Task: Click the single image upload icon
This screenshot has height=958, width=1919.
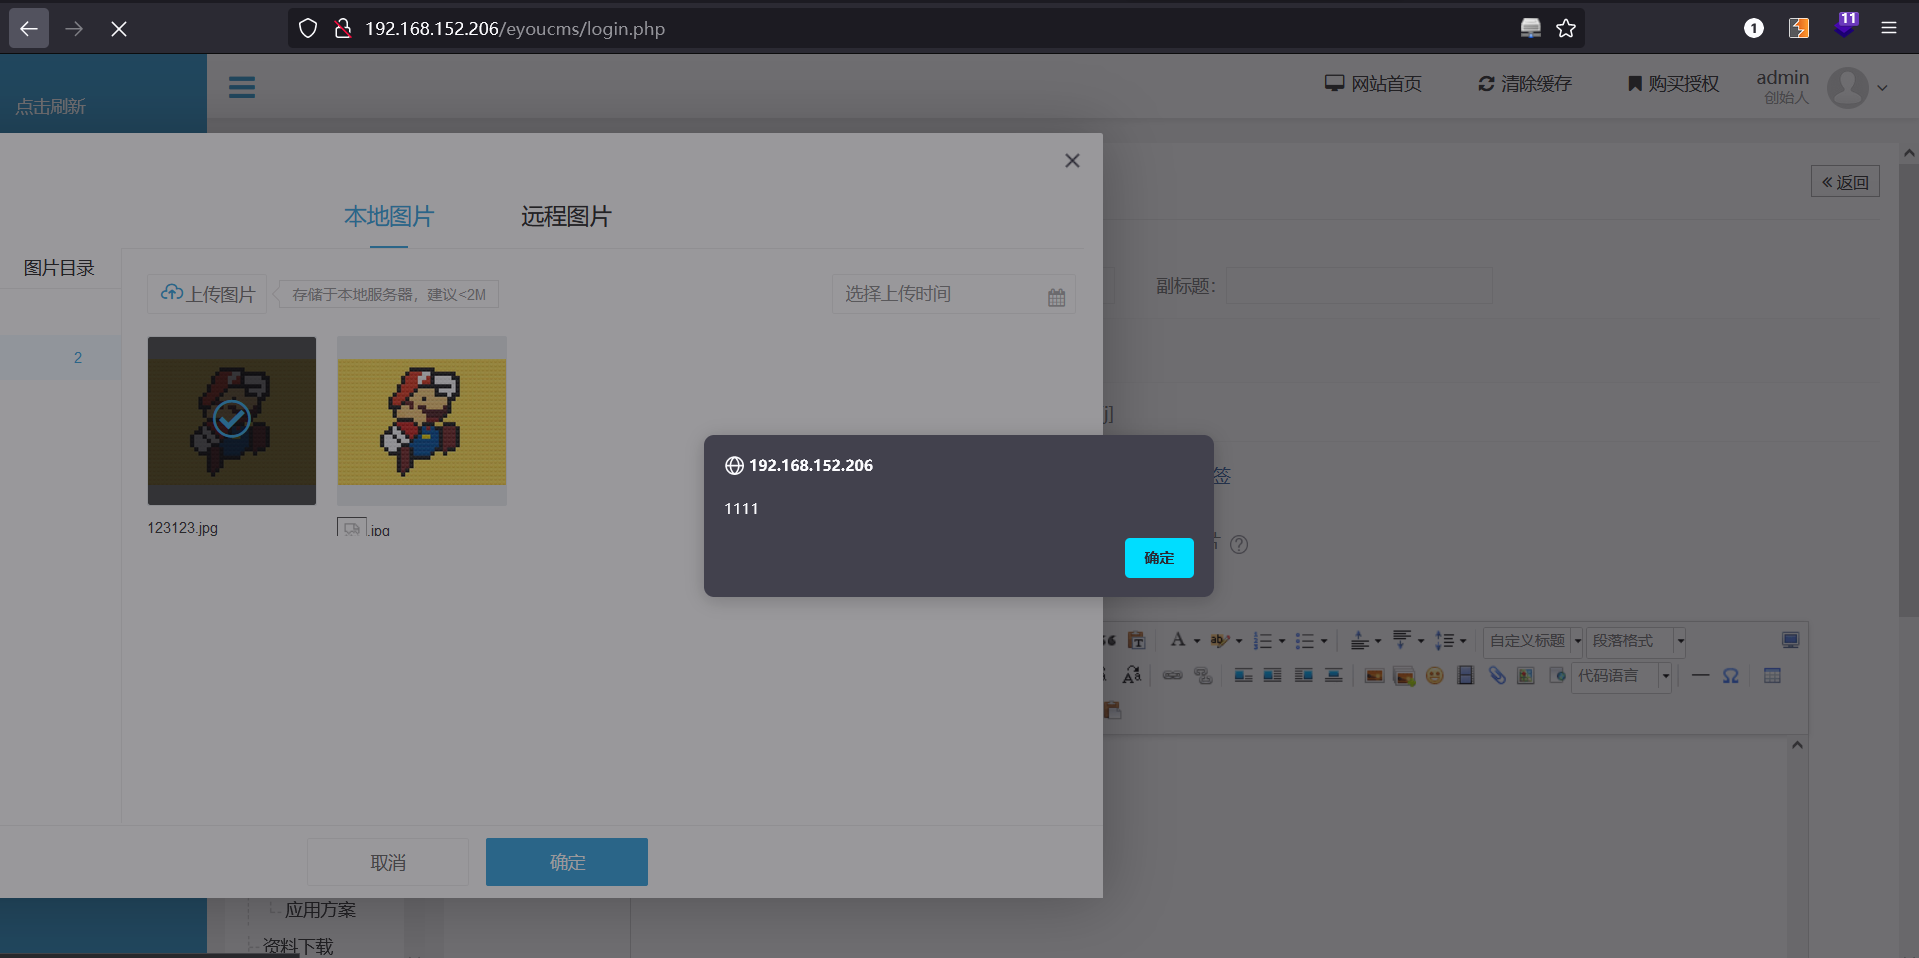Action: point(1375,676)
